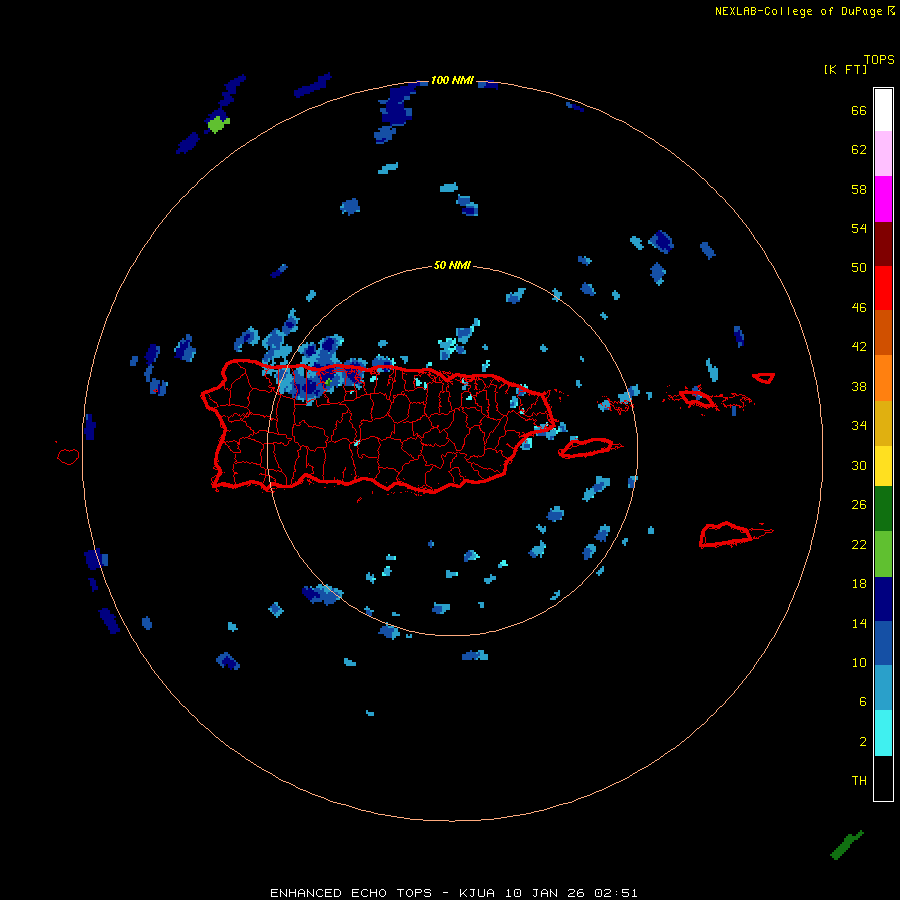Click the 30 legend value
The image size is (900, 900).
pyautogui.click(x=859, y=465)
